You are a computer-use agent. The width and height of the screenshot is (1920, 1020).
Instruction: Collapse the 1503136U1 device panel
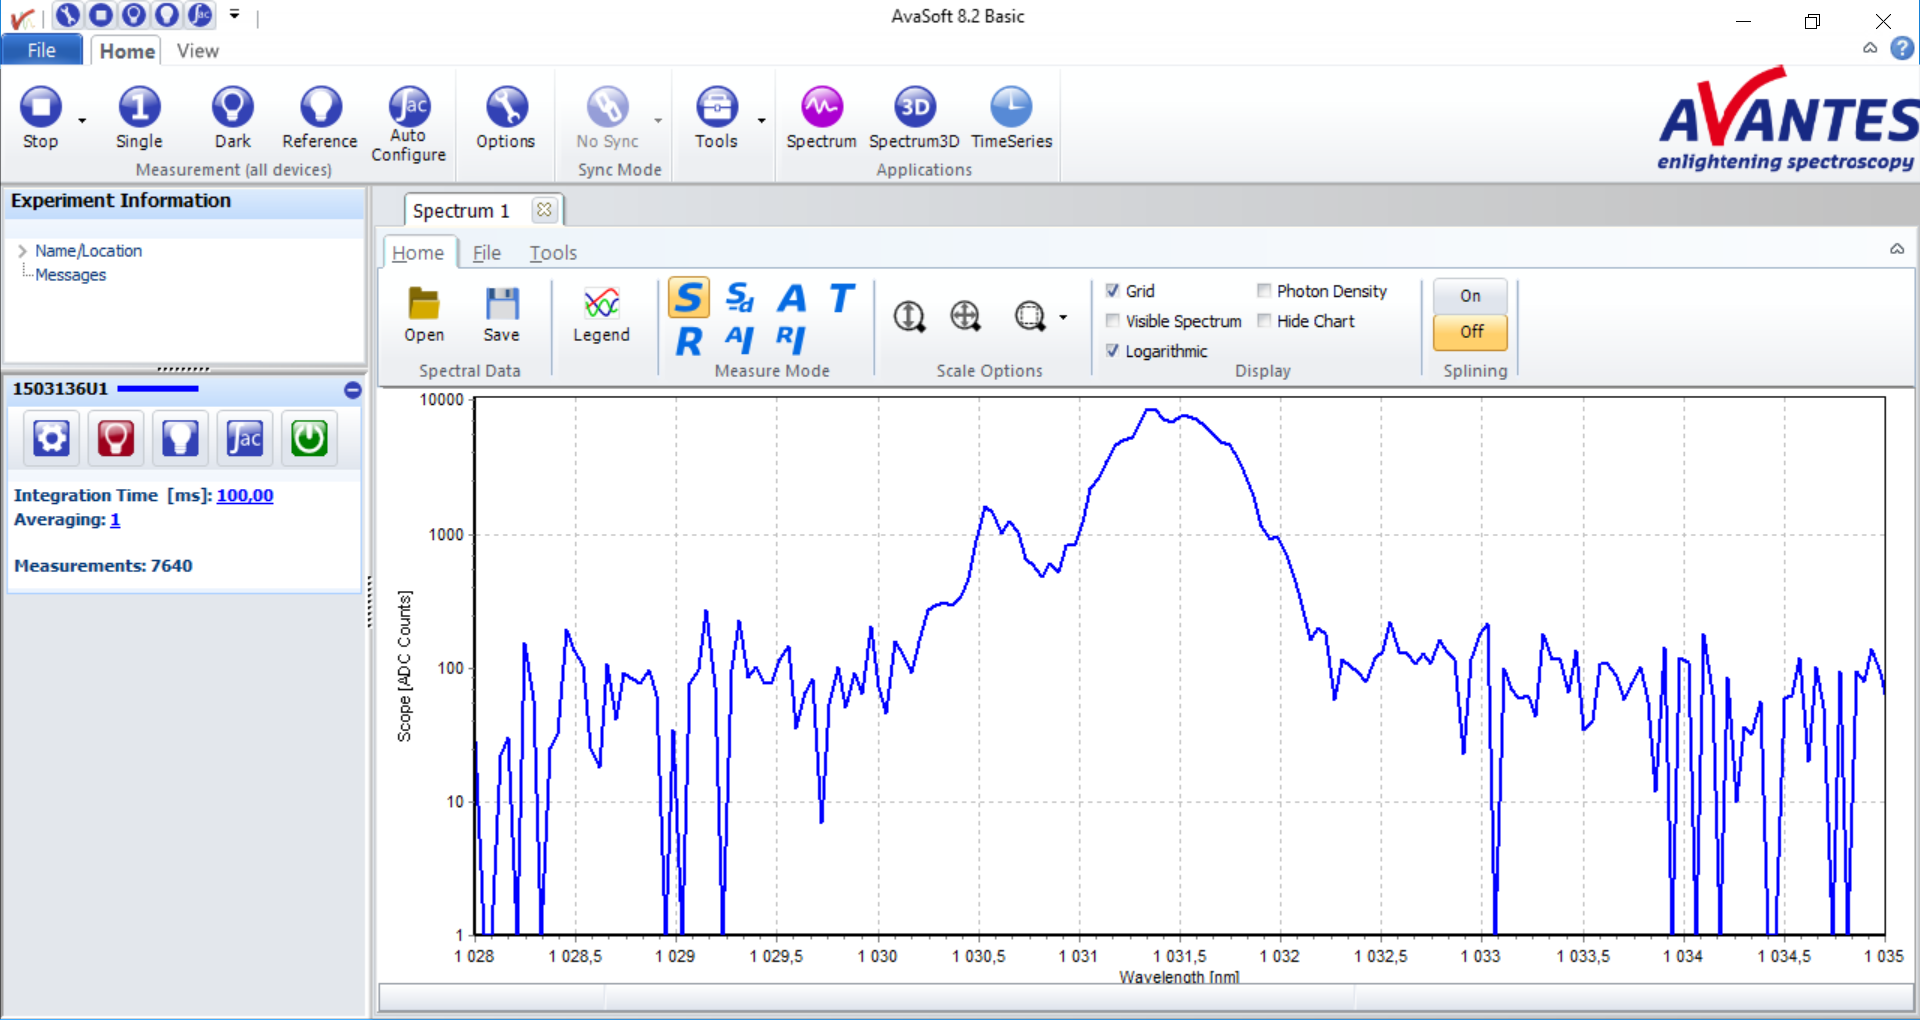352,390
